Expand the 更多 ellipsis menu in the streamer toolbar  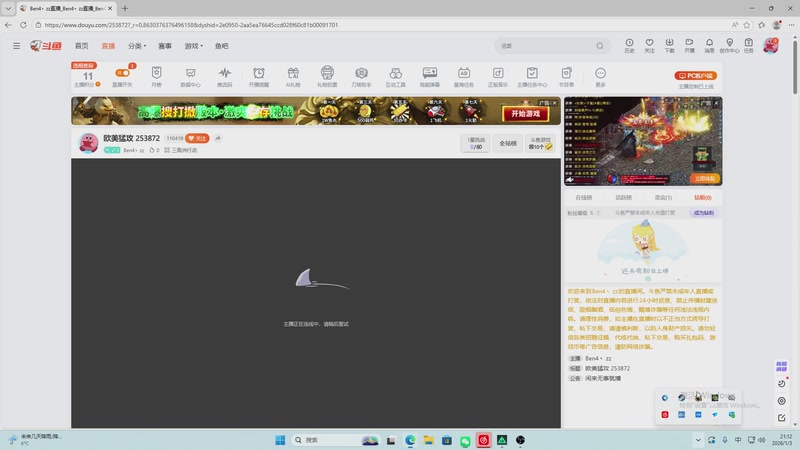coord(601,76)
